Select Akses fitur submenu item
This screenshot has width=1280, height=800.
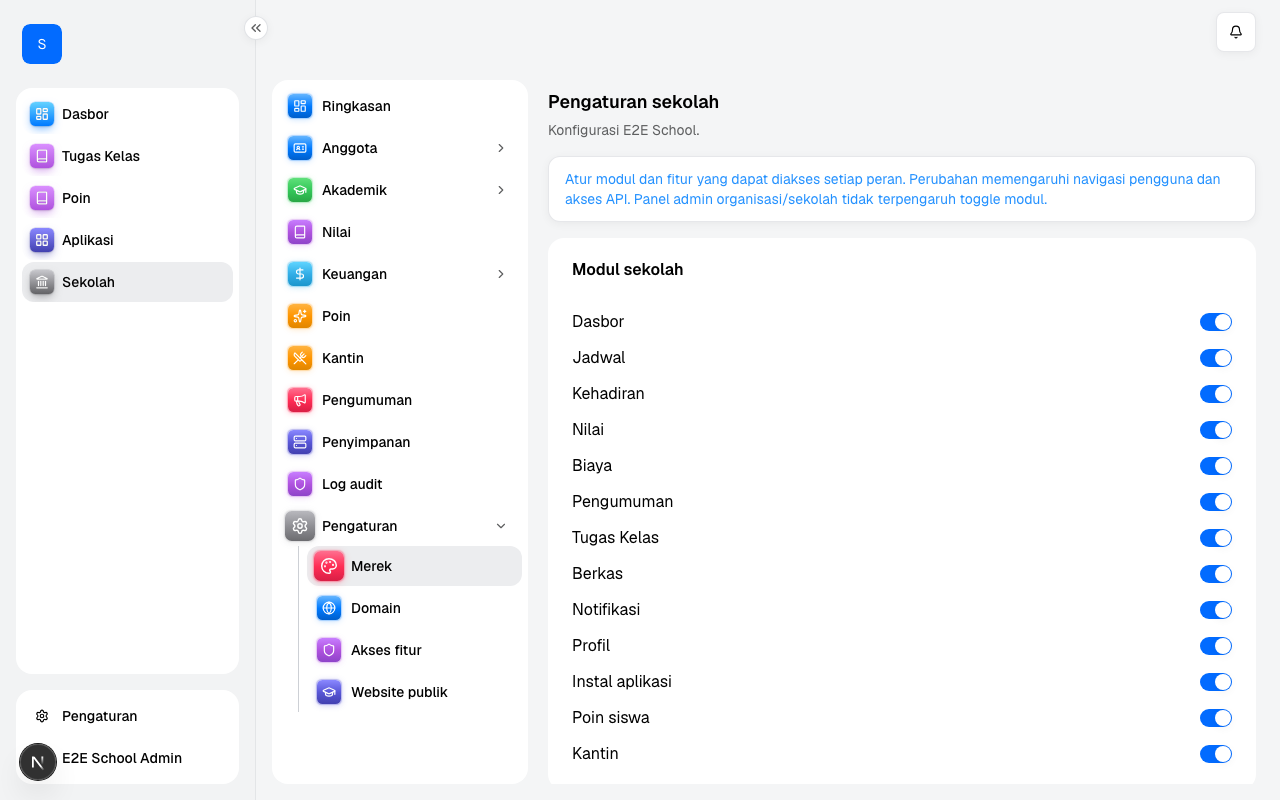415,650
